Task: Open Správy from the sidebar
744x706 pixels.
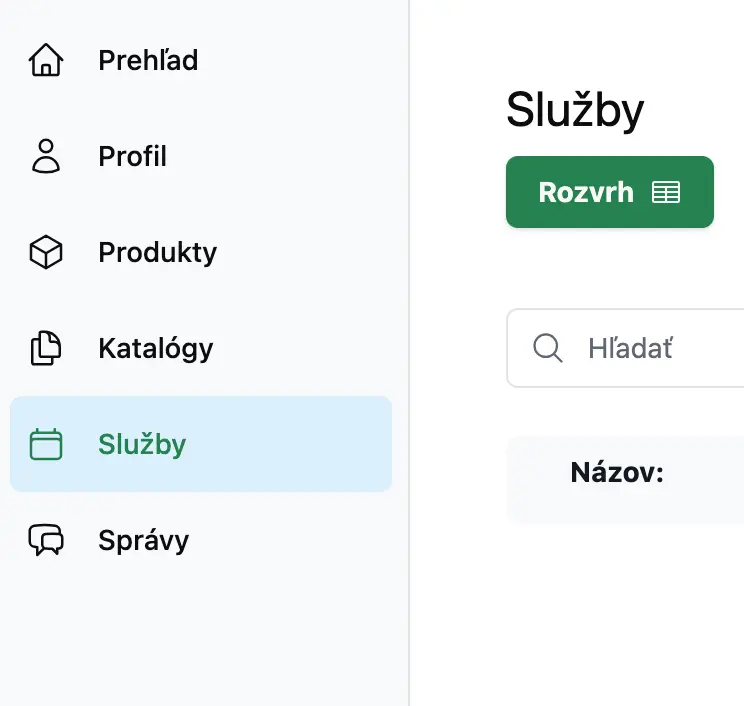Action: [x=143, y=540]
